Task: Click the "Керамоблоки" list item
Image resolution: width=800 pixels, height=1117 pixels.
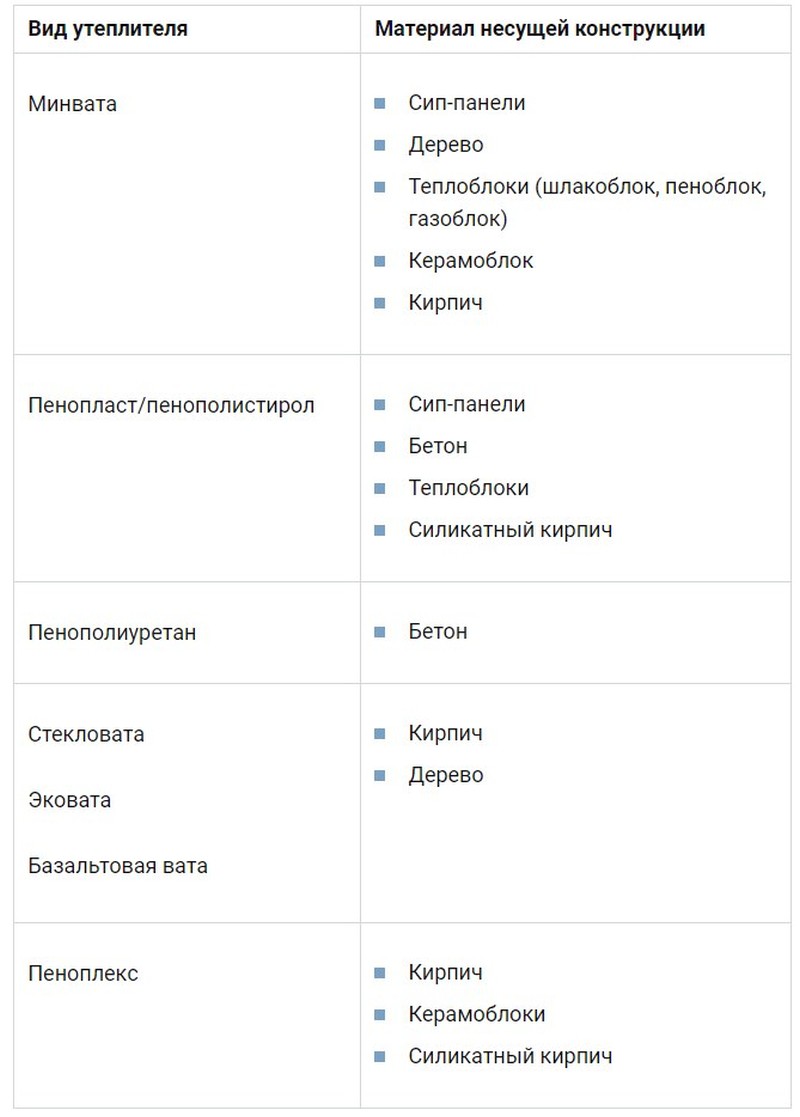Action: (477, 1015)
